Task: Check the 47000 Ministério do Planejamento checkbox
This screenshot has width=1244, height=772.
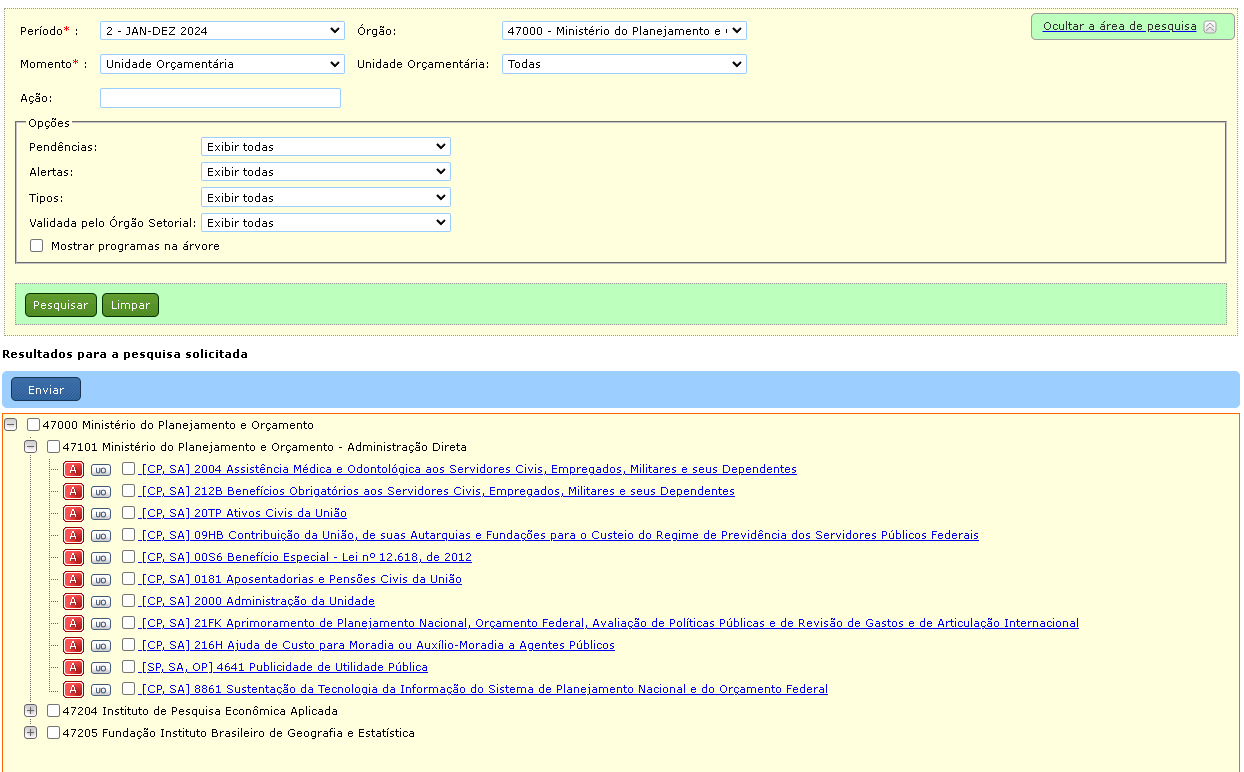Action: [34, 425]
